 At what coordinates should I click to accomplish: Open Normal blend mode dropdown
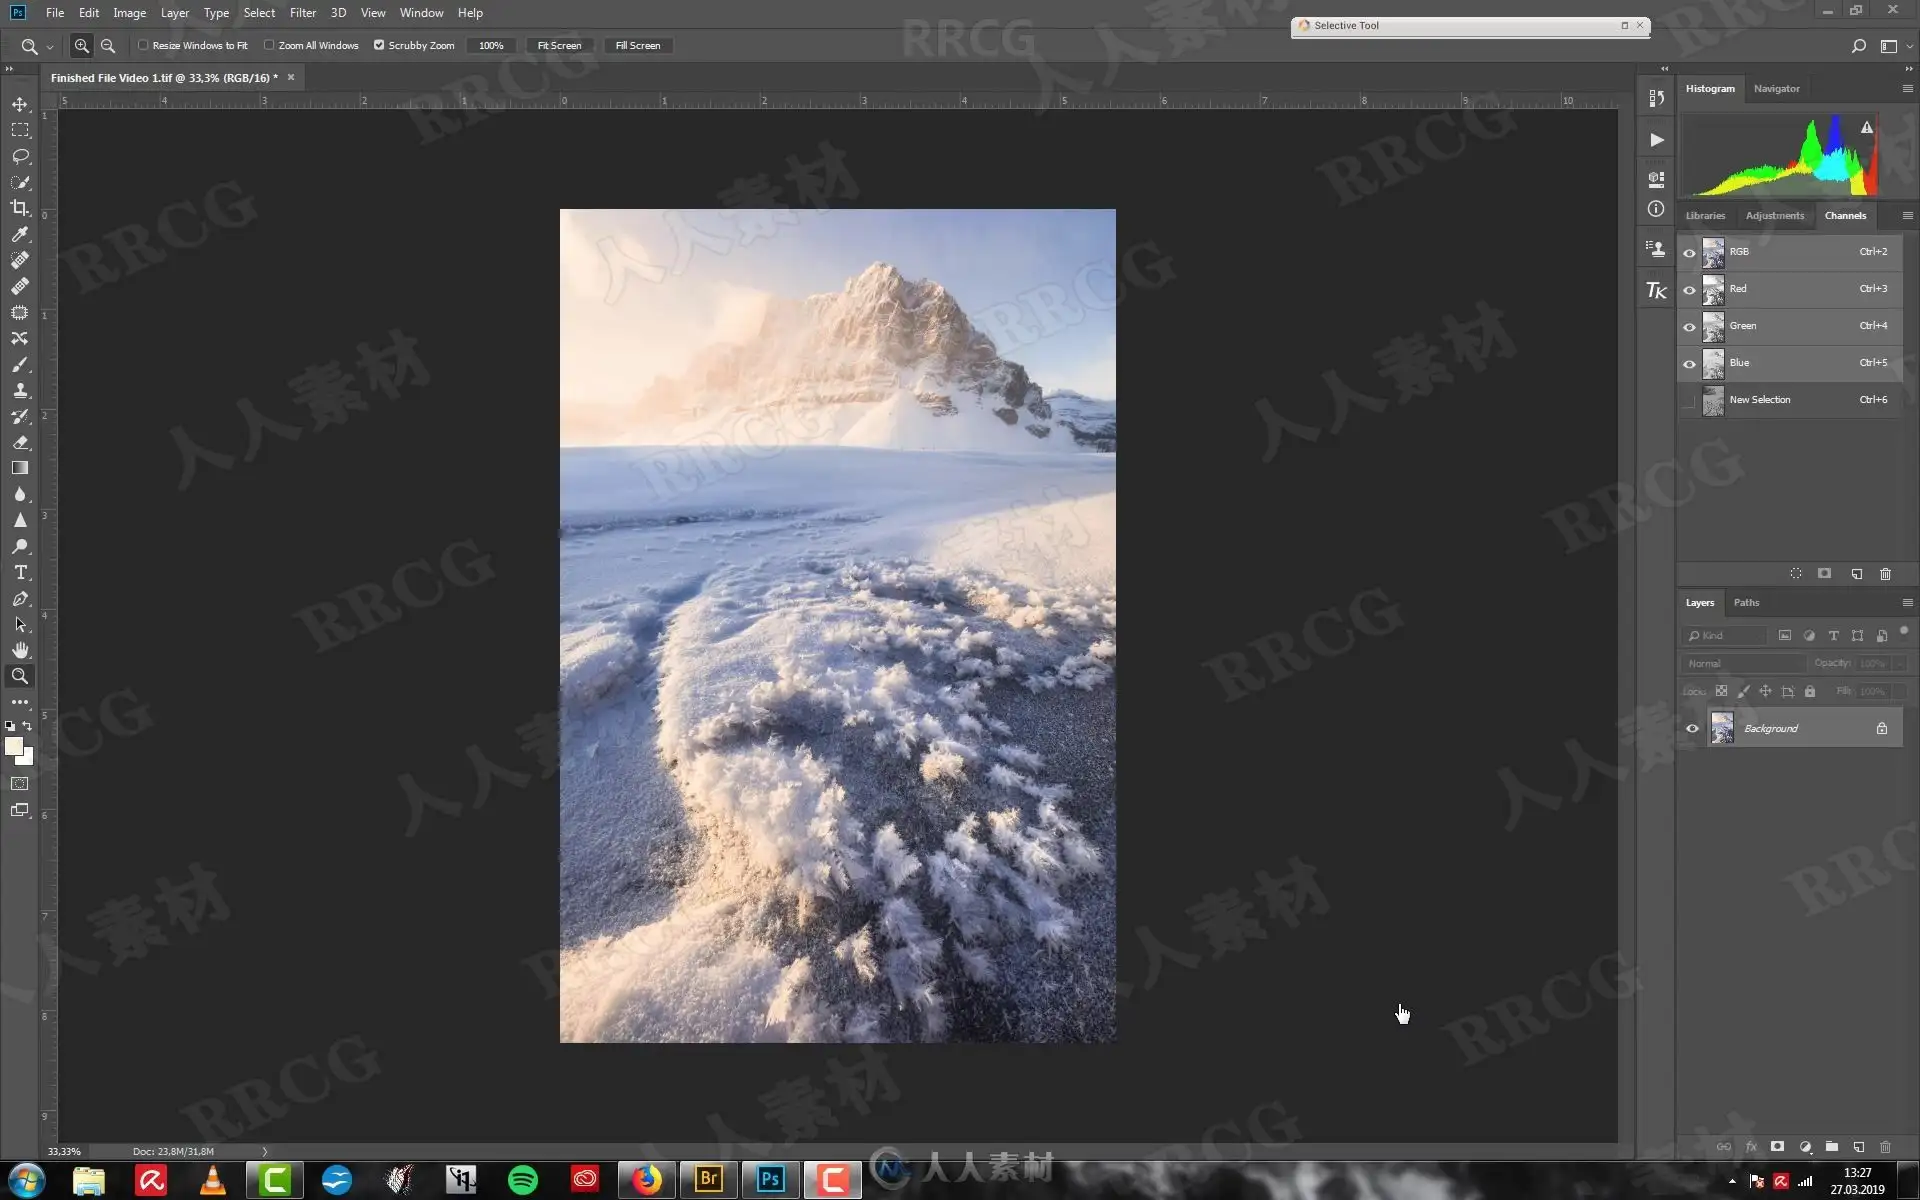tap(1745, 664)
